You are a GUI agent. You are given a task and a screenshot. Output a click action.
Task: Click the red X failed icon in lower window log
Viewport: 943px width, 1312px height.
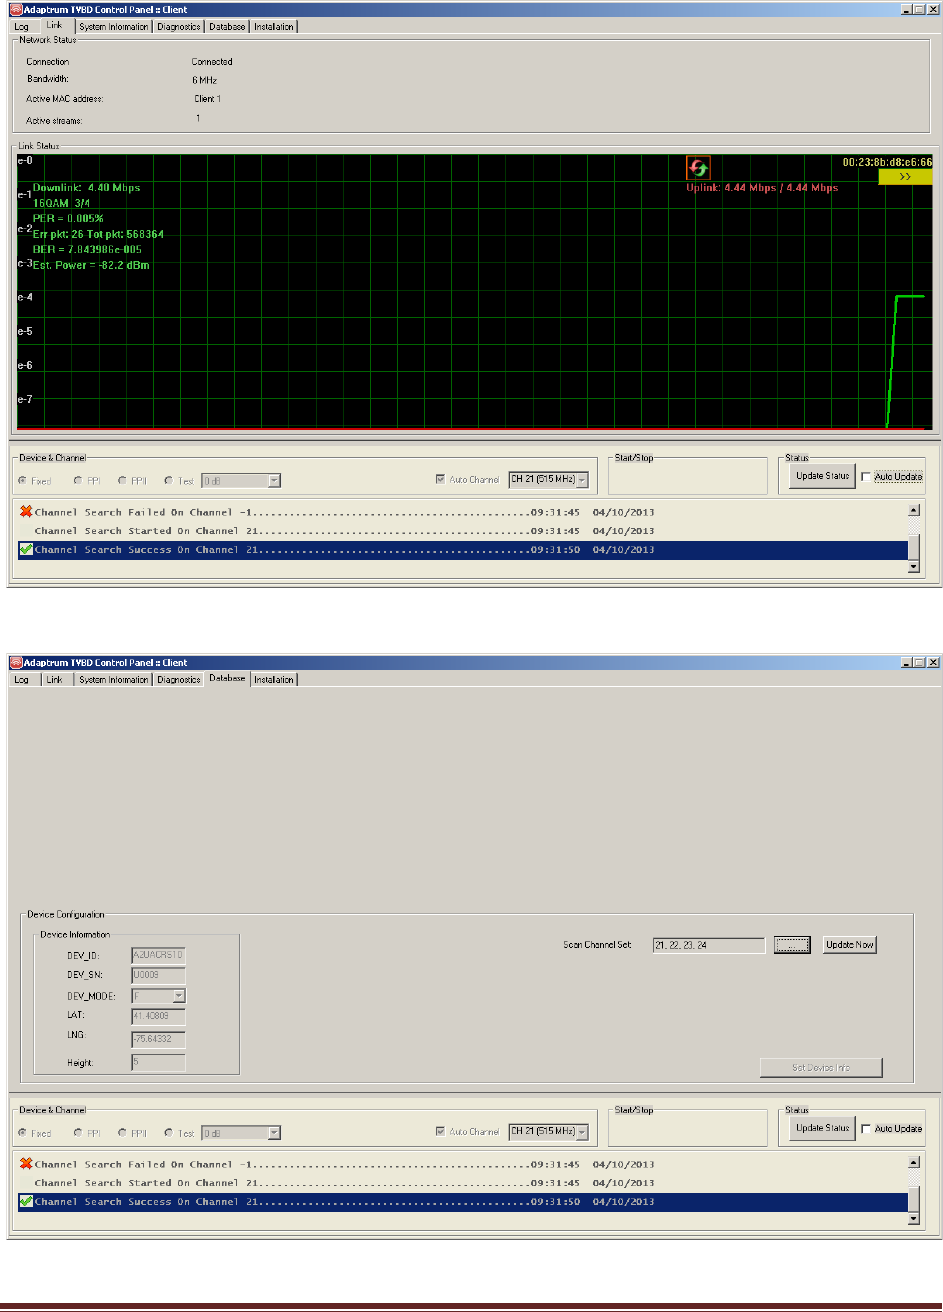tap(26, 1164)
